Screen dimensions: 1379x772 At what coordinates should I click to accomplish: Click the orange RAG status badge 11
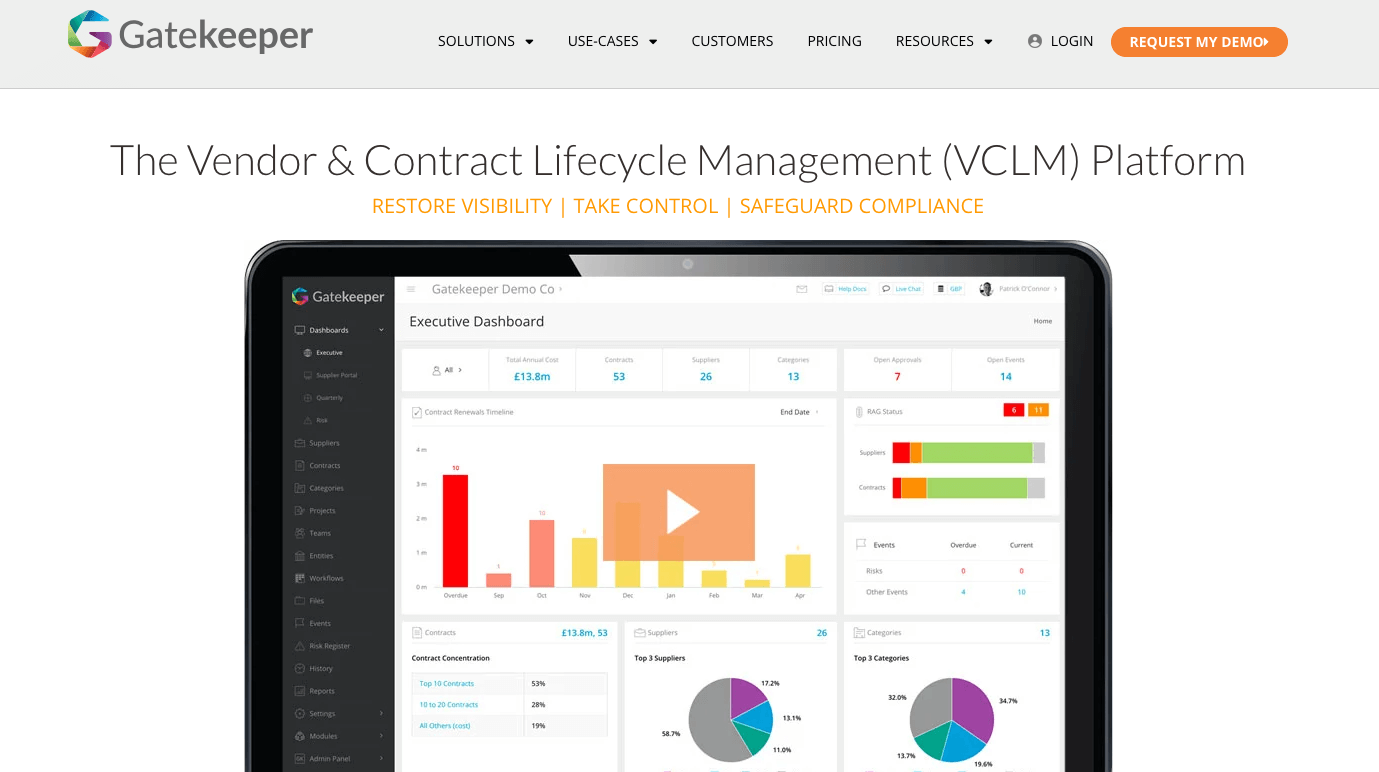pyautogui.click(x=1038, y=410)
